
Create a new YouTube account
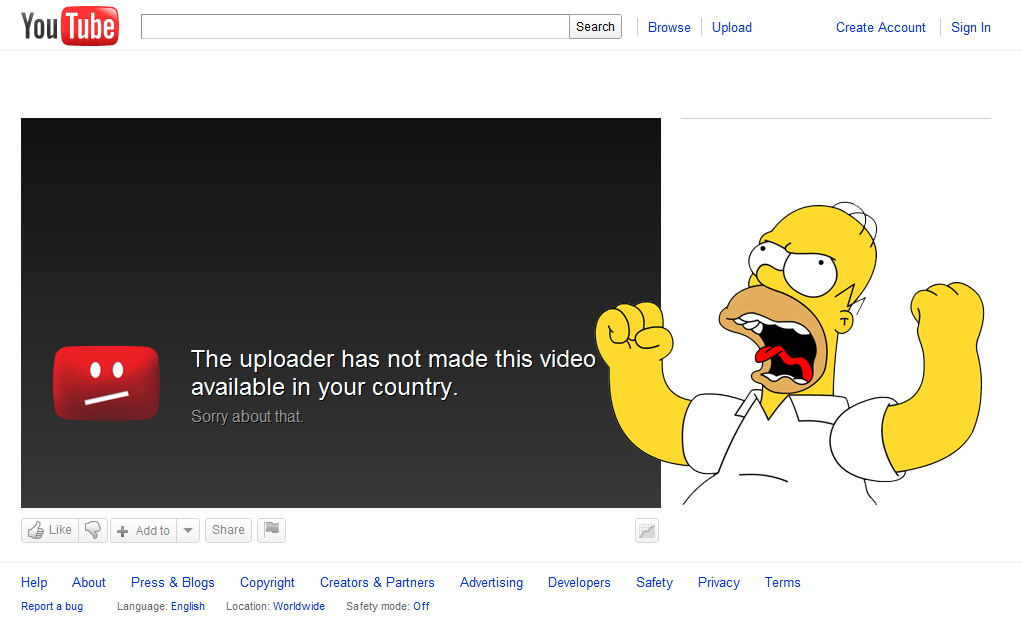point(880,27)
